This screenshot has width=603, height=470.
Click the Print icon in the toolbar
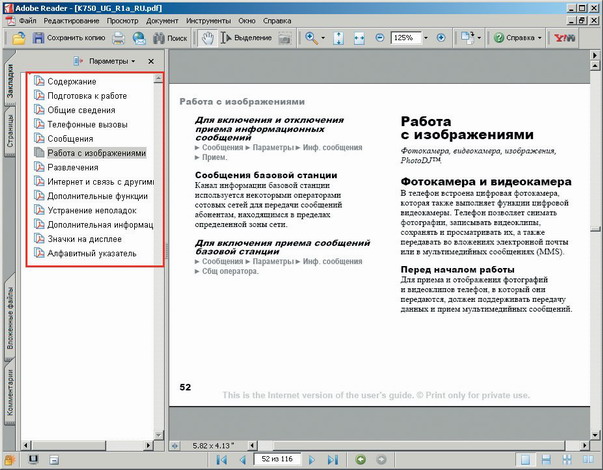pos(118,38)
